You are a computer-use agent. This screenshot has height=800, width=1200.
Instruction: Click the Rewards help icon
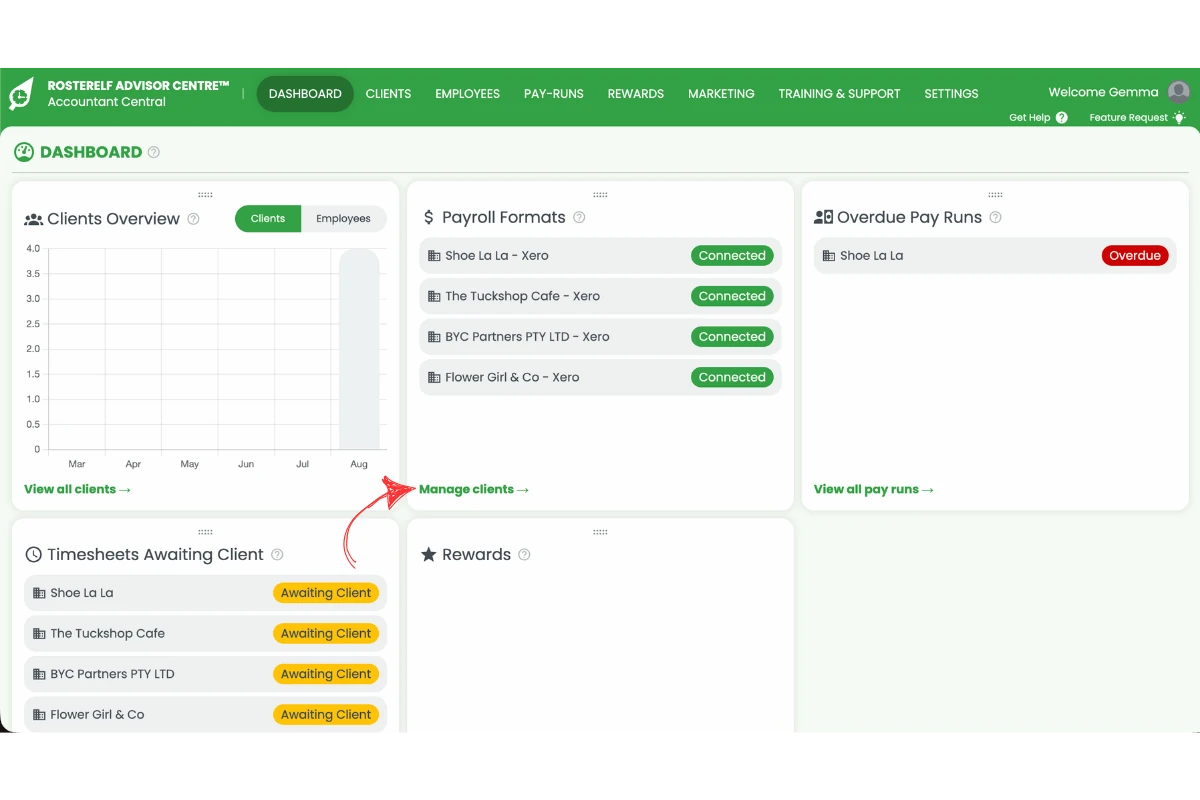click(524, 555)
